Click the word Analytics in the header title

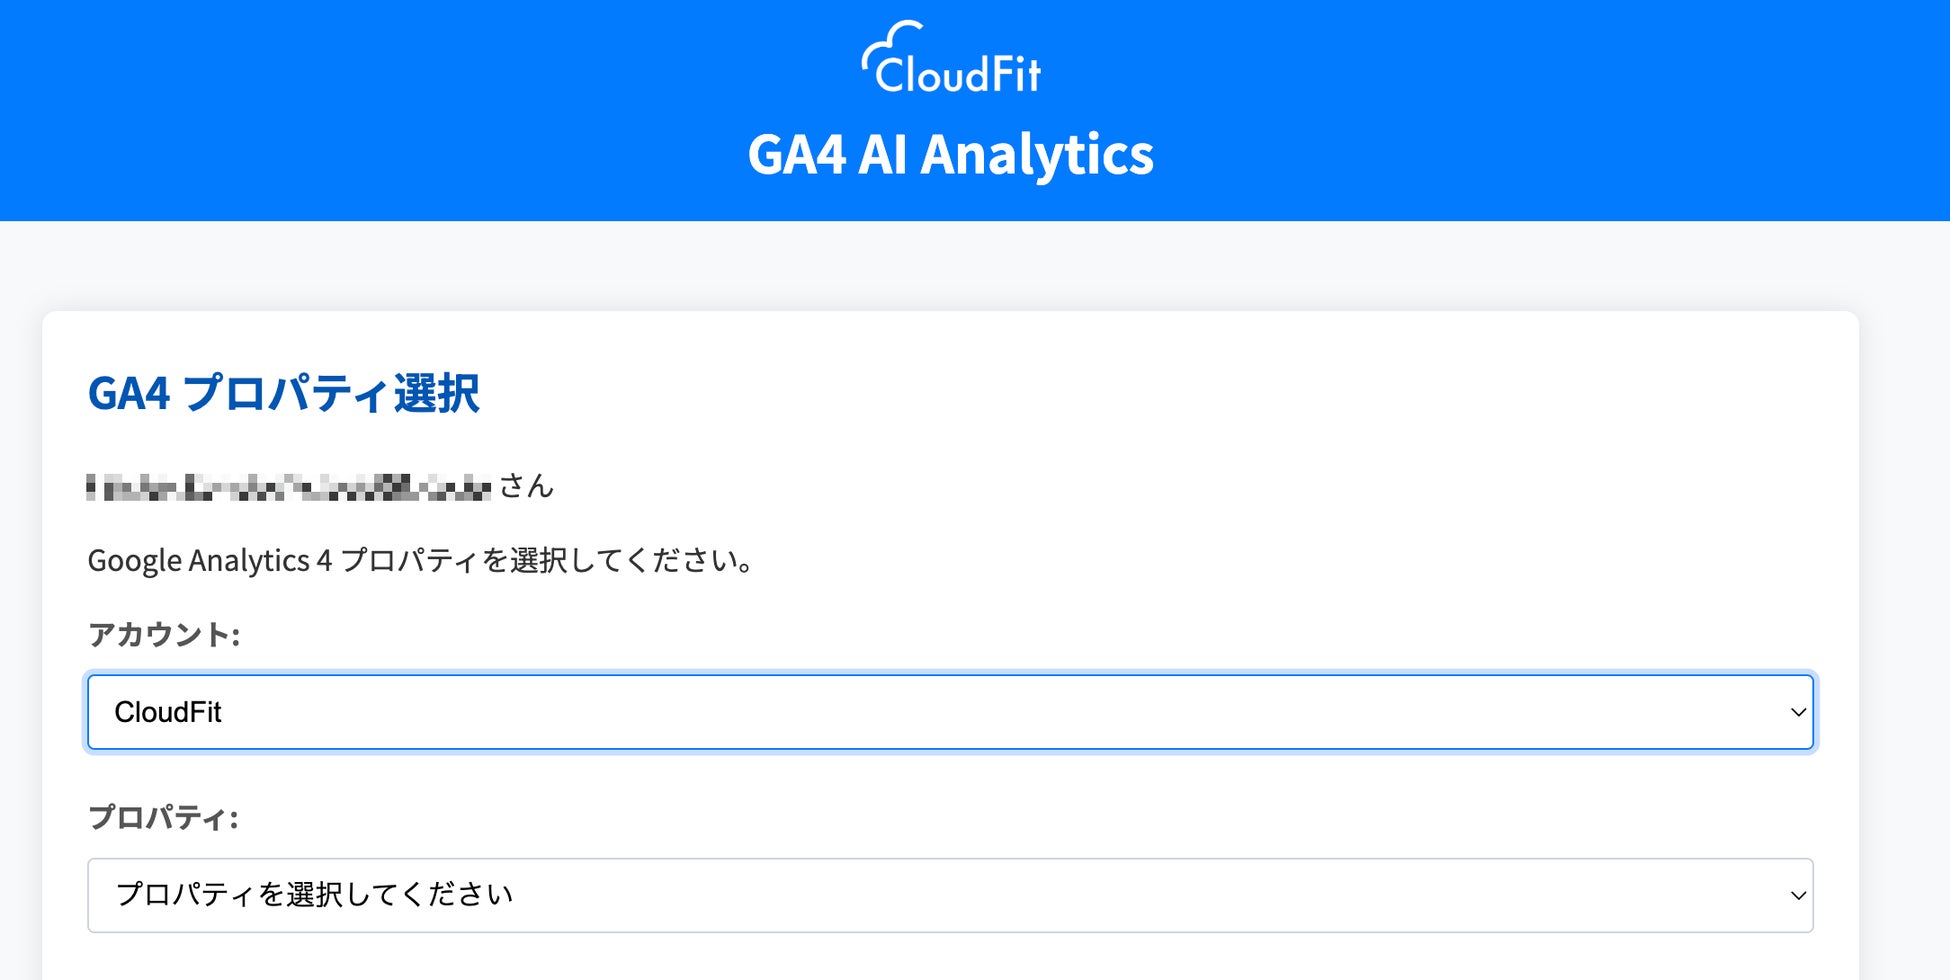(1036, 155)
